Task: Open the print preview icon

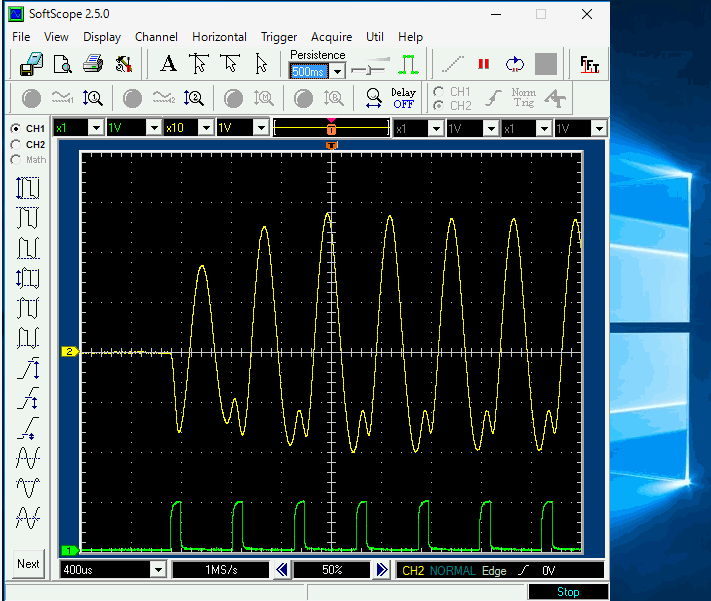Action: (62, 65)
